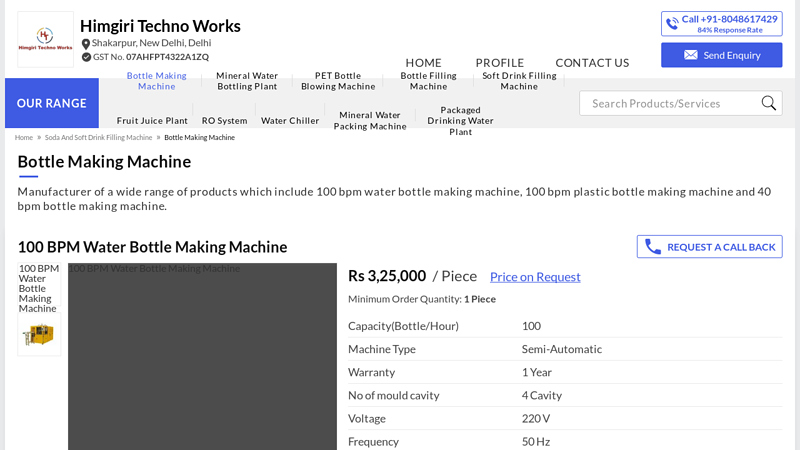This screenshot has width=800, height=450.
Task: Click Call +91-8048617429 button
Action: coord(721,24)
